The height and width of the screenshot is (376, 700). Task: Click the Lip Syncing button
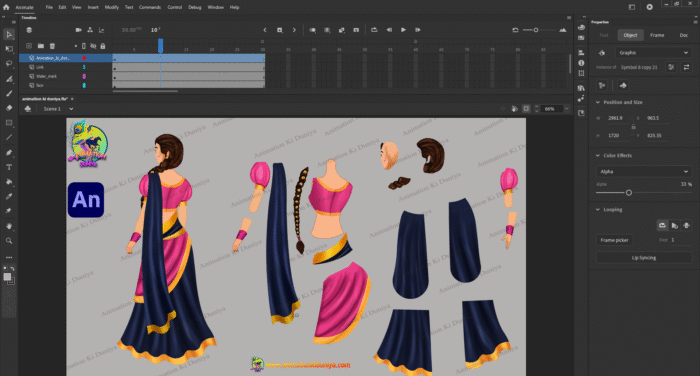click(x=644, y=258)
